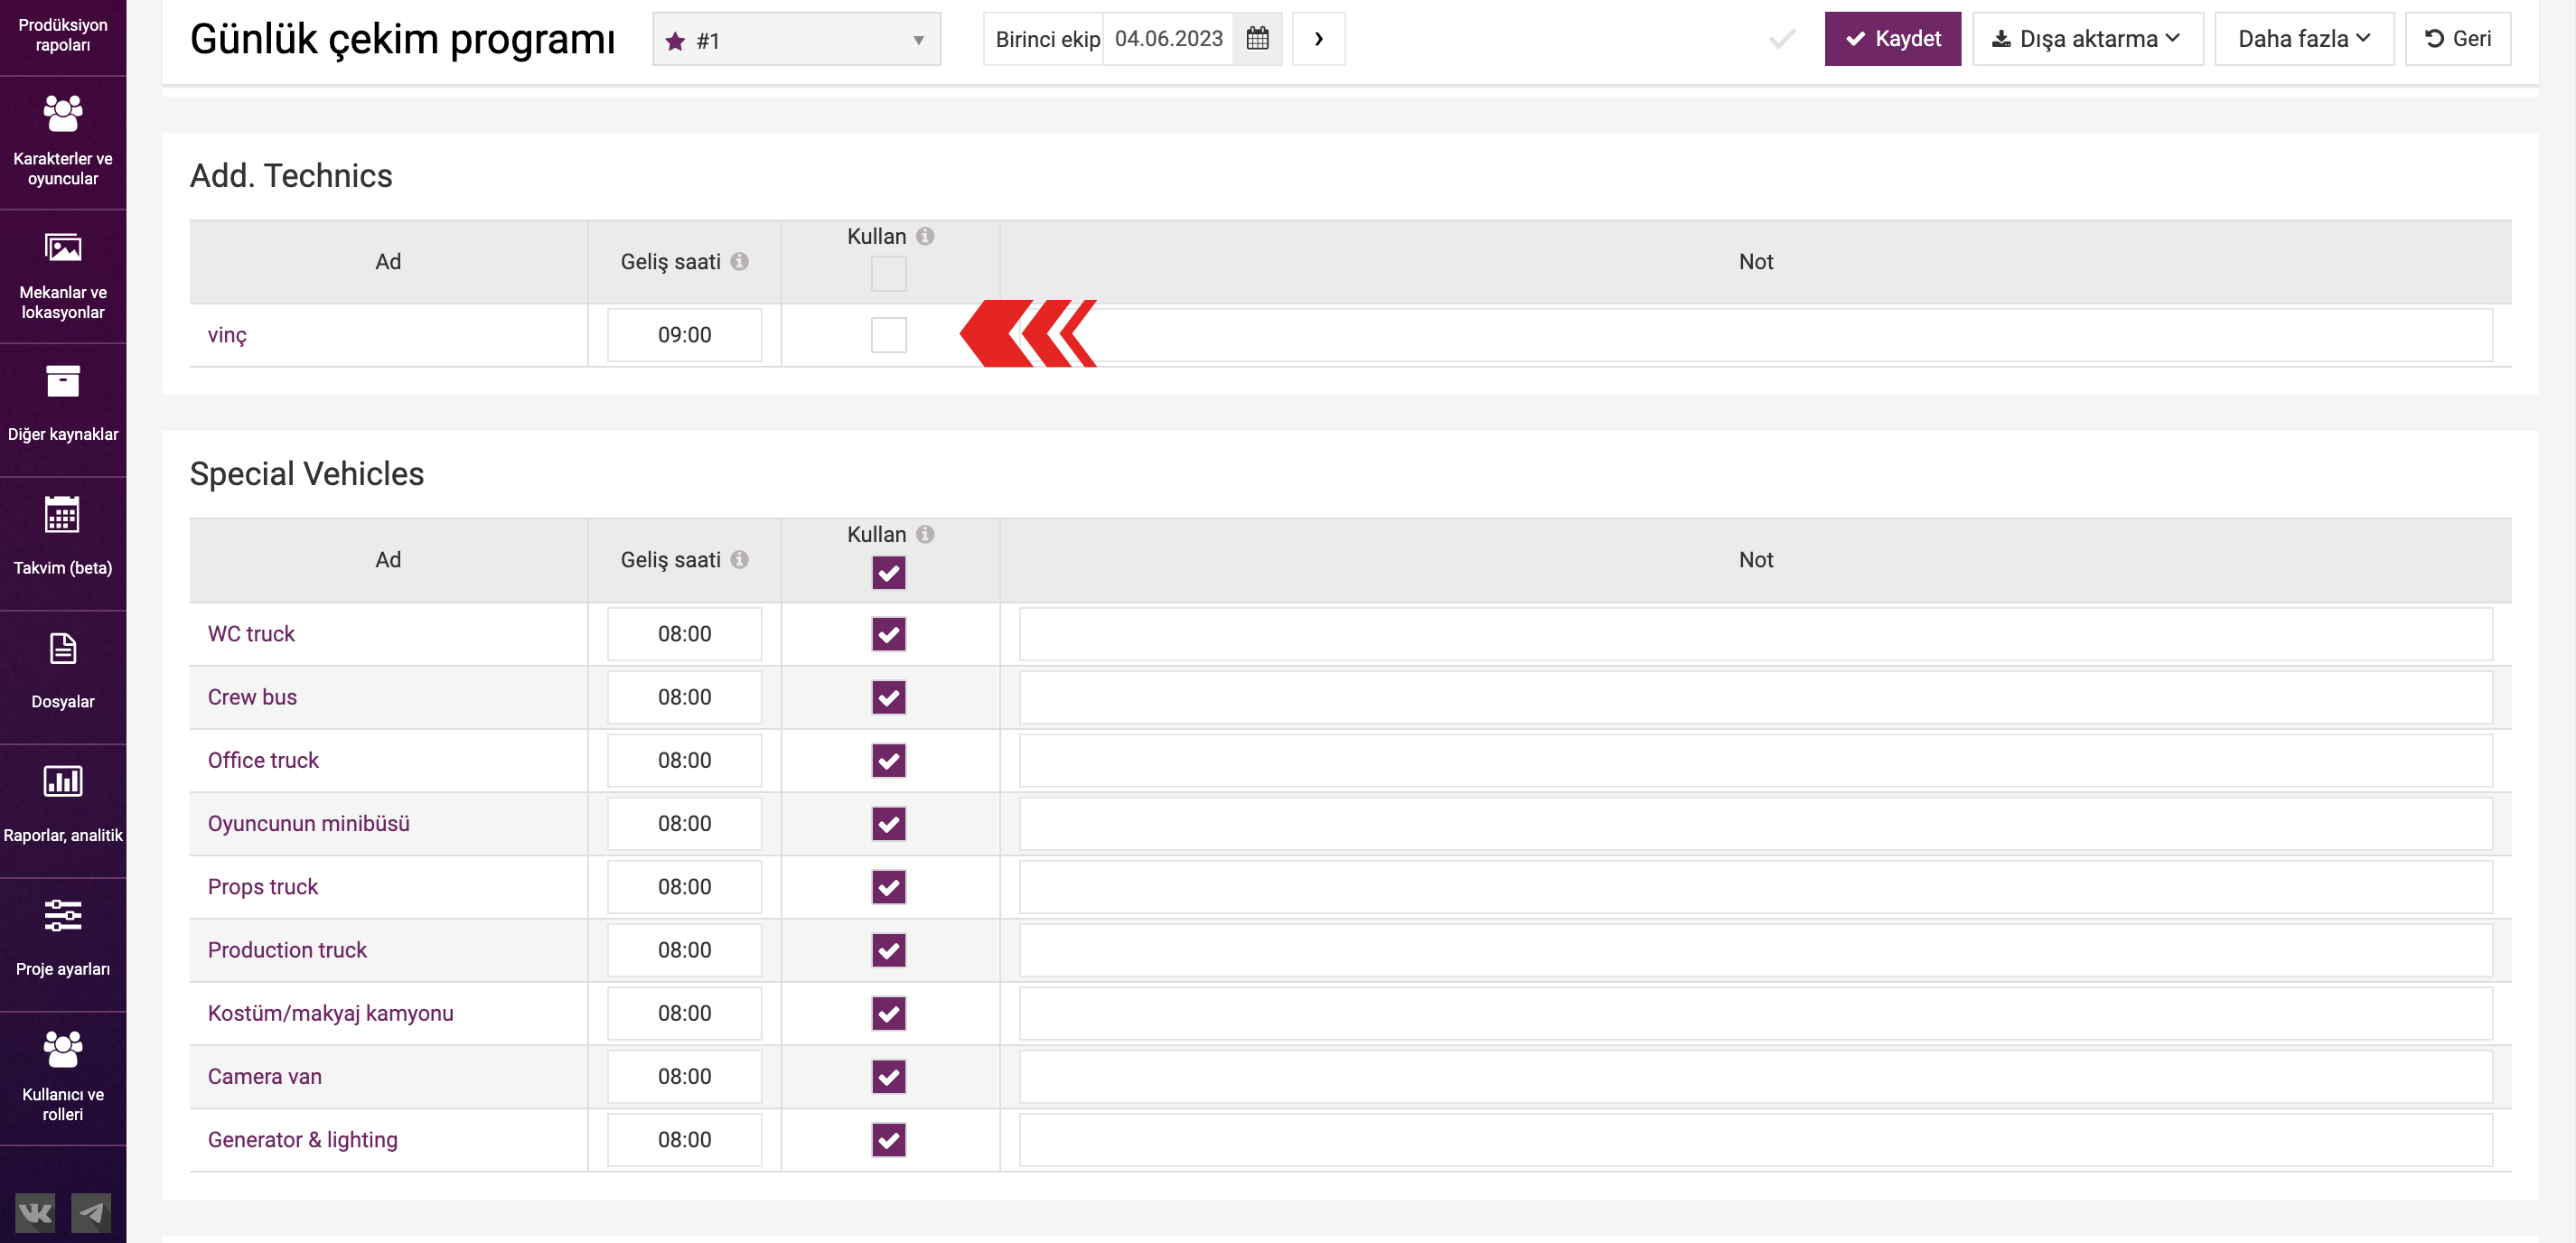The width and height of the screenshot is (2576, 1243).
Task: Open Raporlar, analitik section
Action: [63, 811]
